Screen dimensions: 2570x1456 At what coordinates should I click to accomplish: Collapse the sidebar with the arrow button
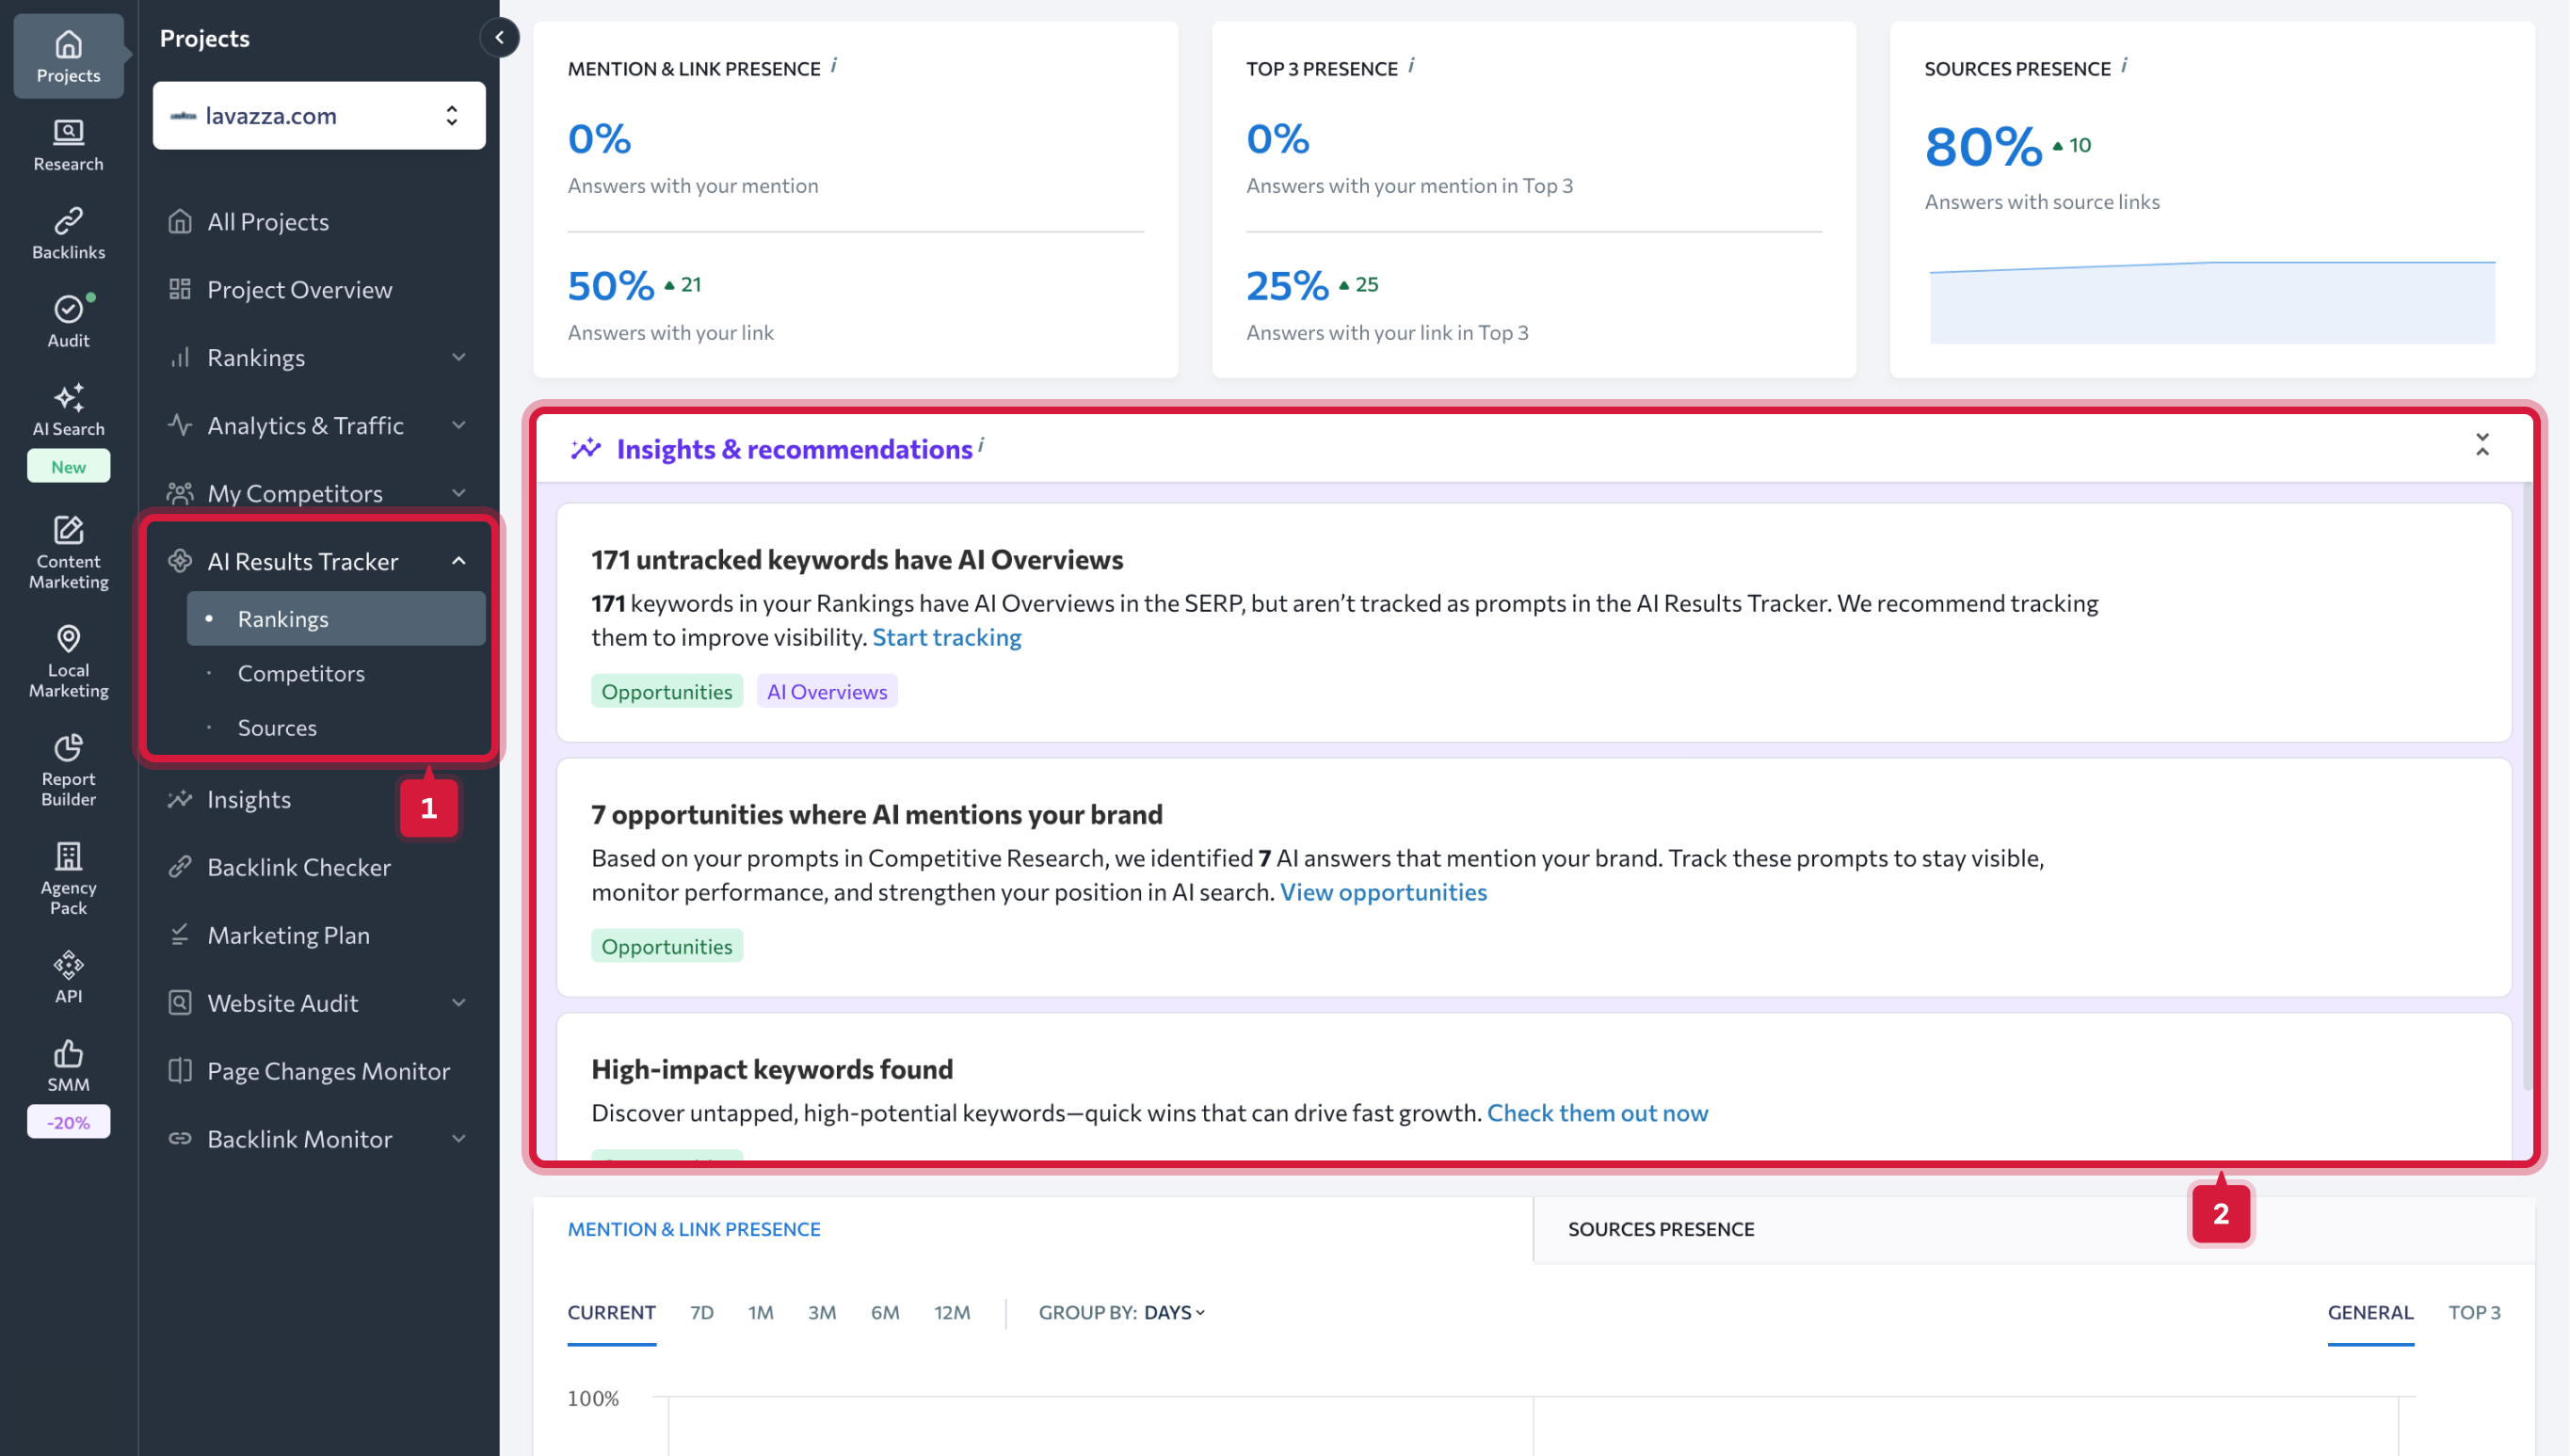pyautogui.click(x=500, y=37)
